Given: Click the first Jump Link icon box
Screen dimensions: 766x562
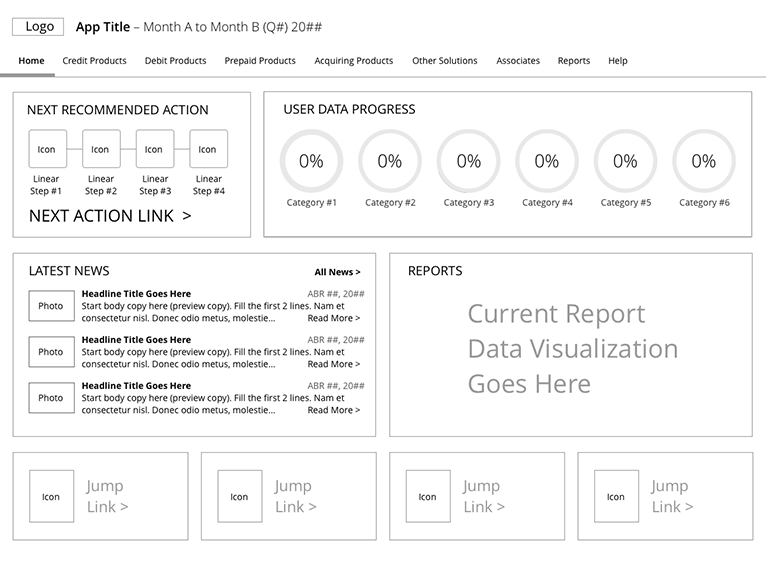Looking at the screenshot, I should (x=51, y=496).
